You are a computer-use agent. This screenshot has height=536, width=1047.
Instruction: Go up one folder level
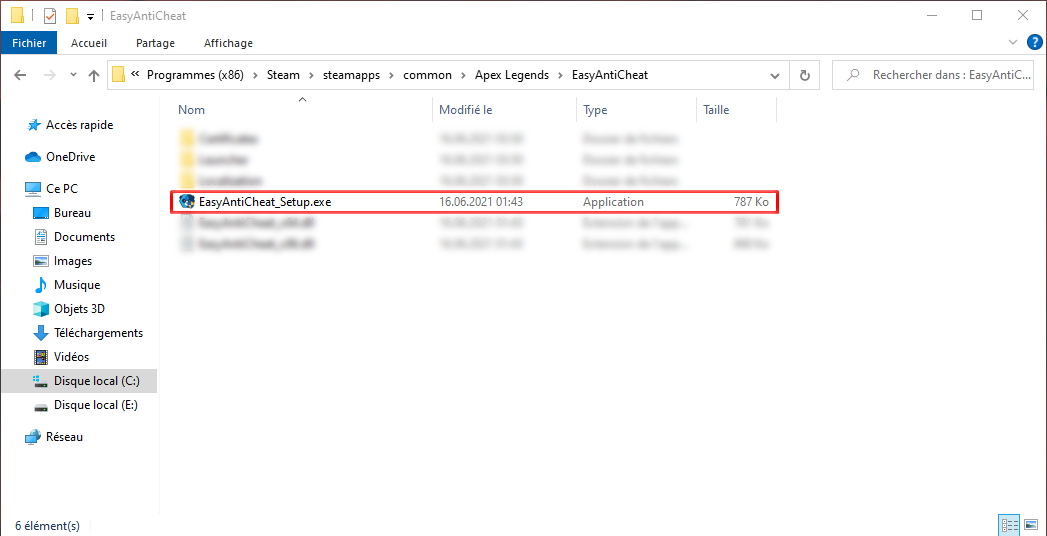pos(94,75)
